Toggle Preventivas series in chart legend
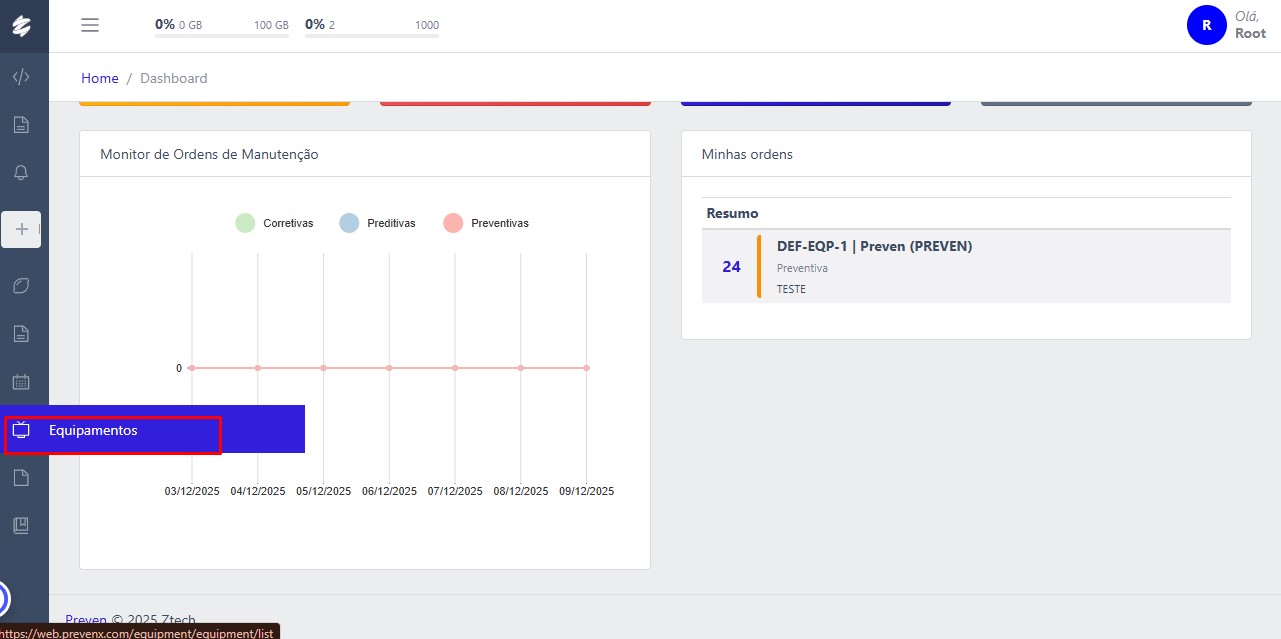 coord(486,223)
